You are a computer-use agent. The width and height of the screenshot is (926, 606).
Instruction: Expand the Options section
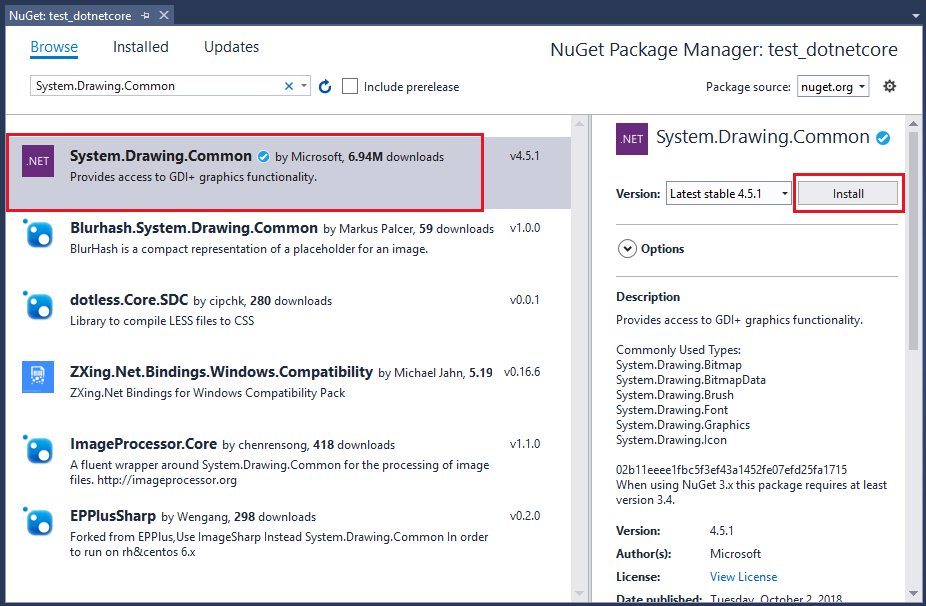pyautogui.click(x=628, y=249)
